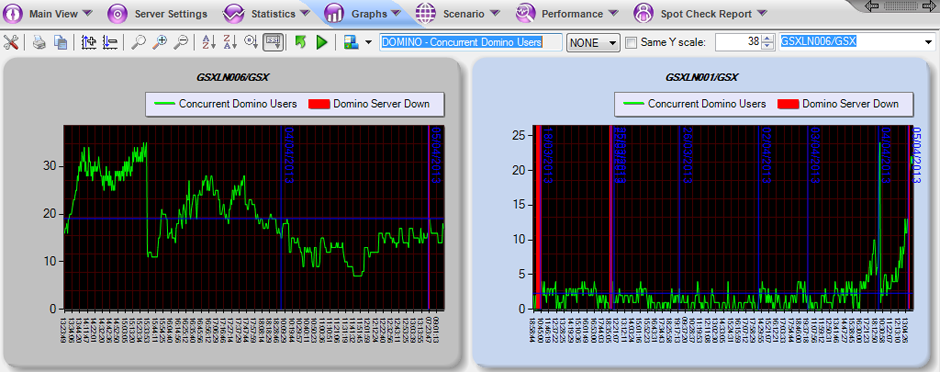Click the graph layout picture icon
Screen dimensions: 940x372
pos(351,42)
